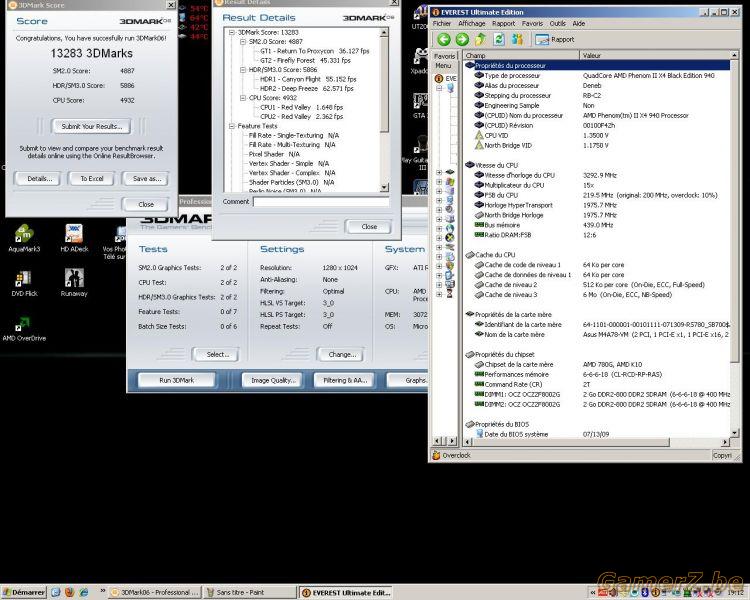Open the DVD Flick desktop icon
The height and width of the screenshot is (600, 750).
pyautogui.click(x=24, y=283)
